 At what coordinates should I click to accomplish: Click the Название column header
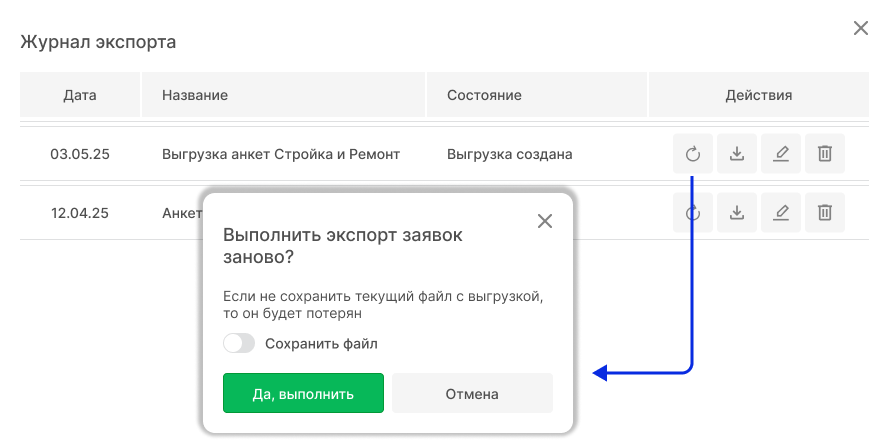(195, 95)
